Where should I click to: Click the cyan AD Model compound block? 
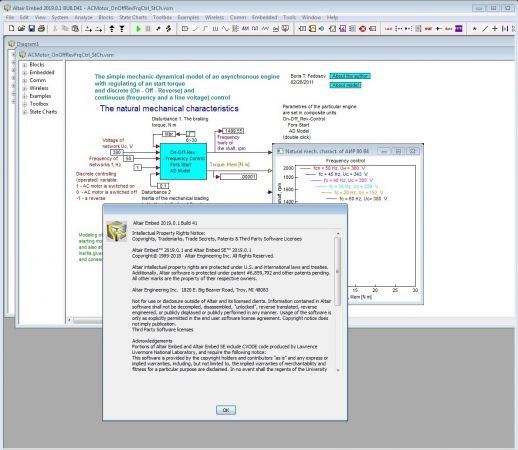[183, 162]
